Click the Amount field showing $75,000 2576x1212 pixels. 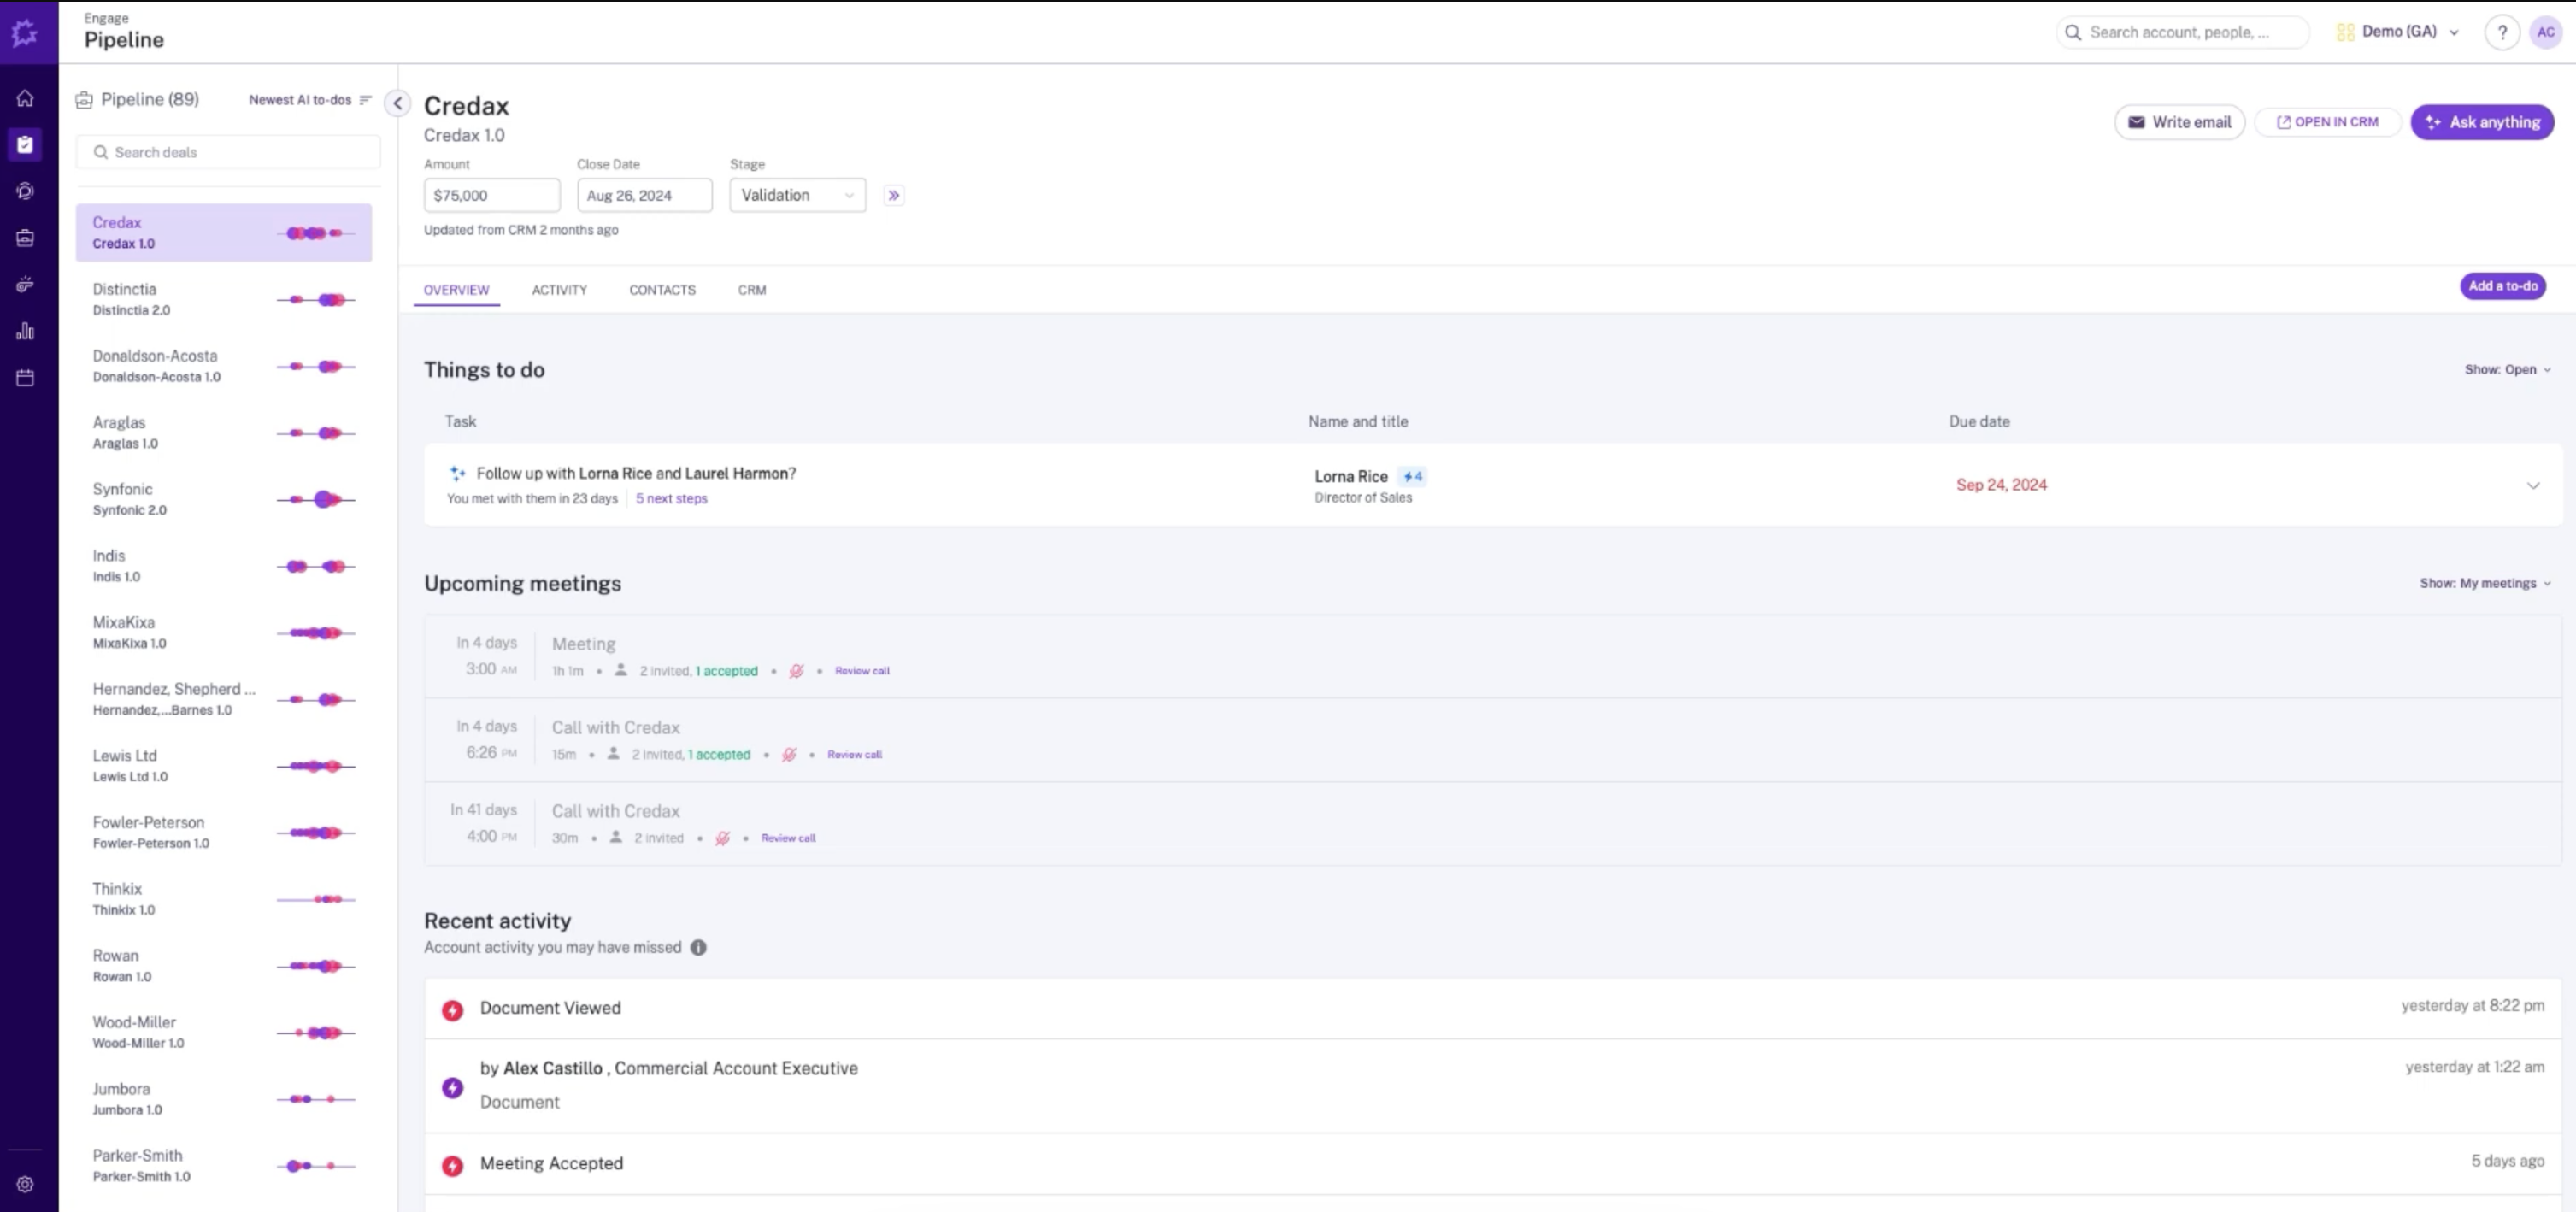point(491,195)
